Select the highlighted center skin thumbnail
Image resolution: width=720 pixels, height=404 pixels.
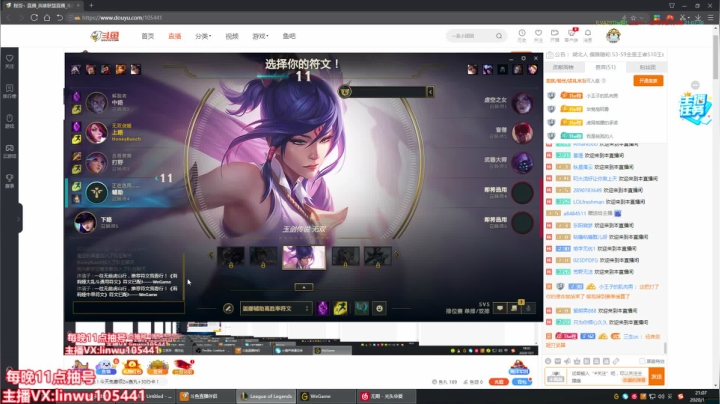click(x=304, y=257)
